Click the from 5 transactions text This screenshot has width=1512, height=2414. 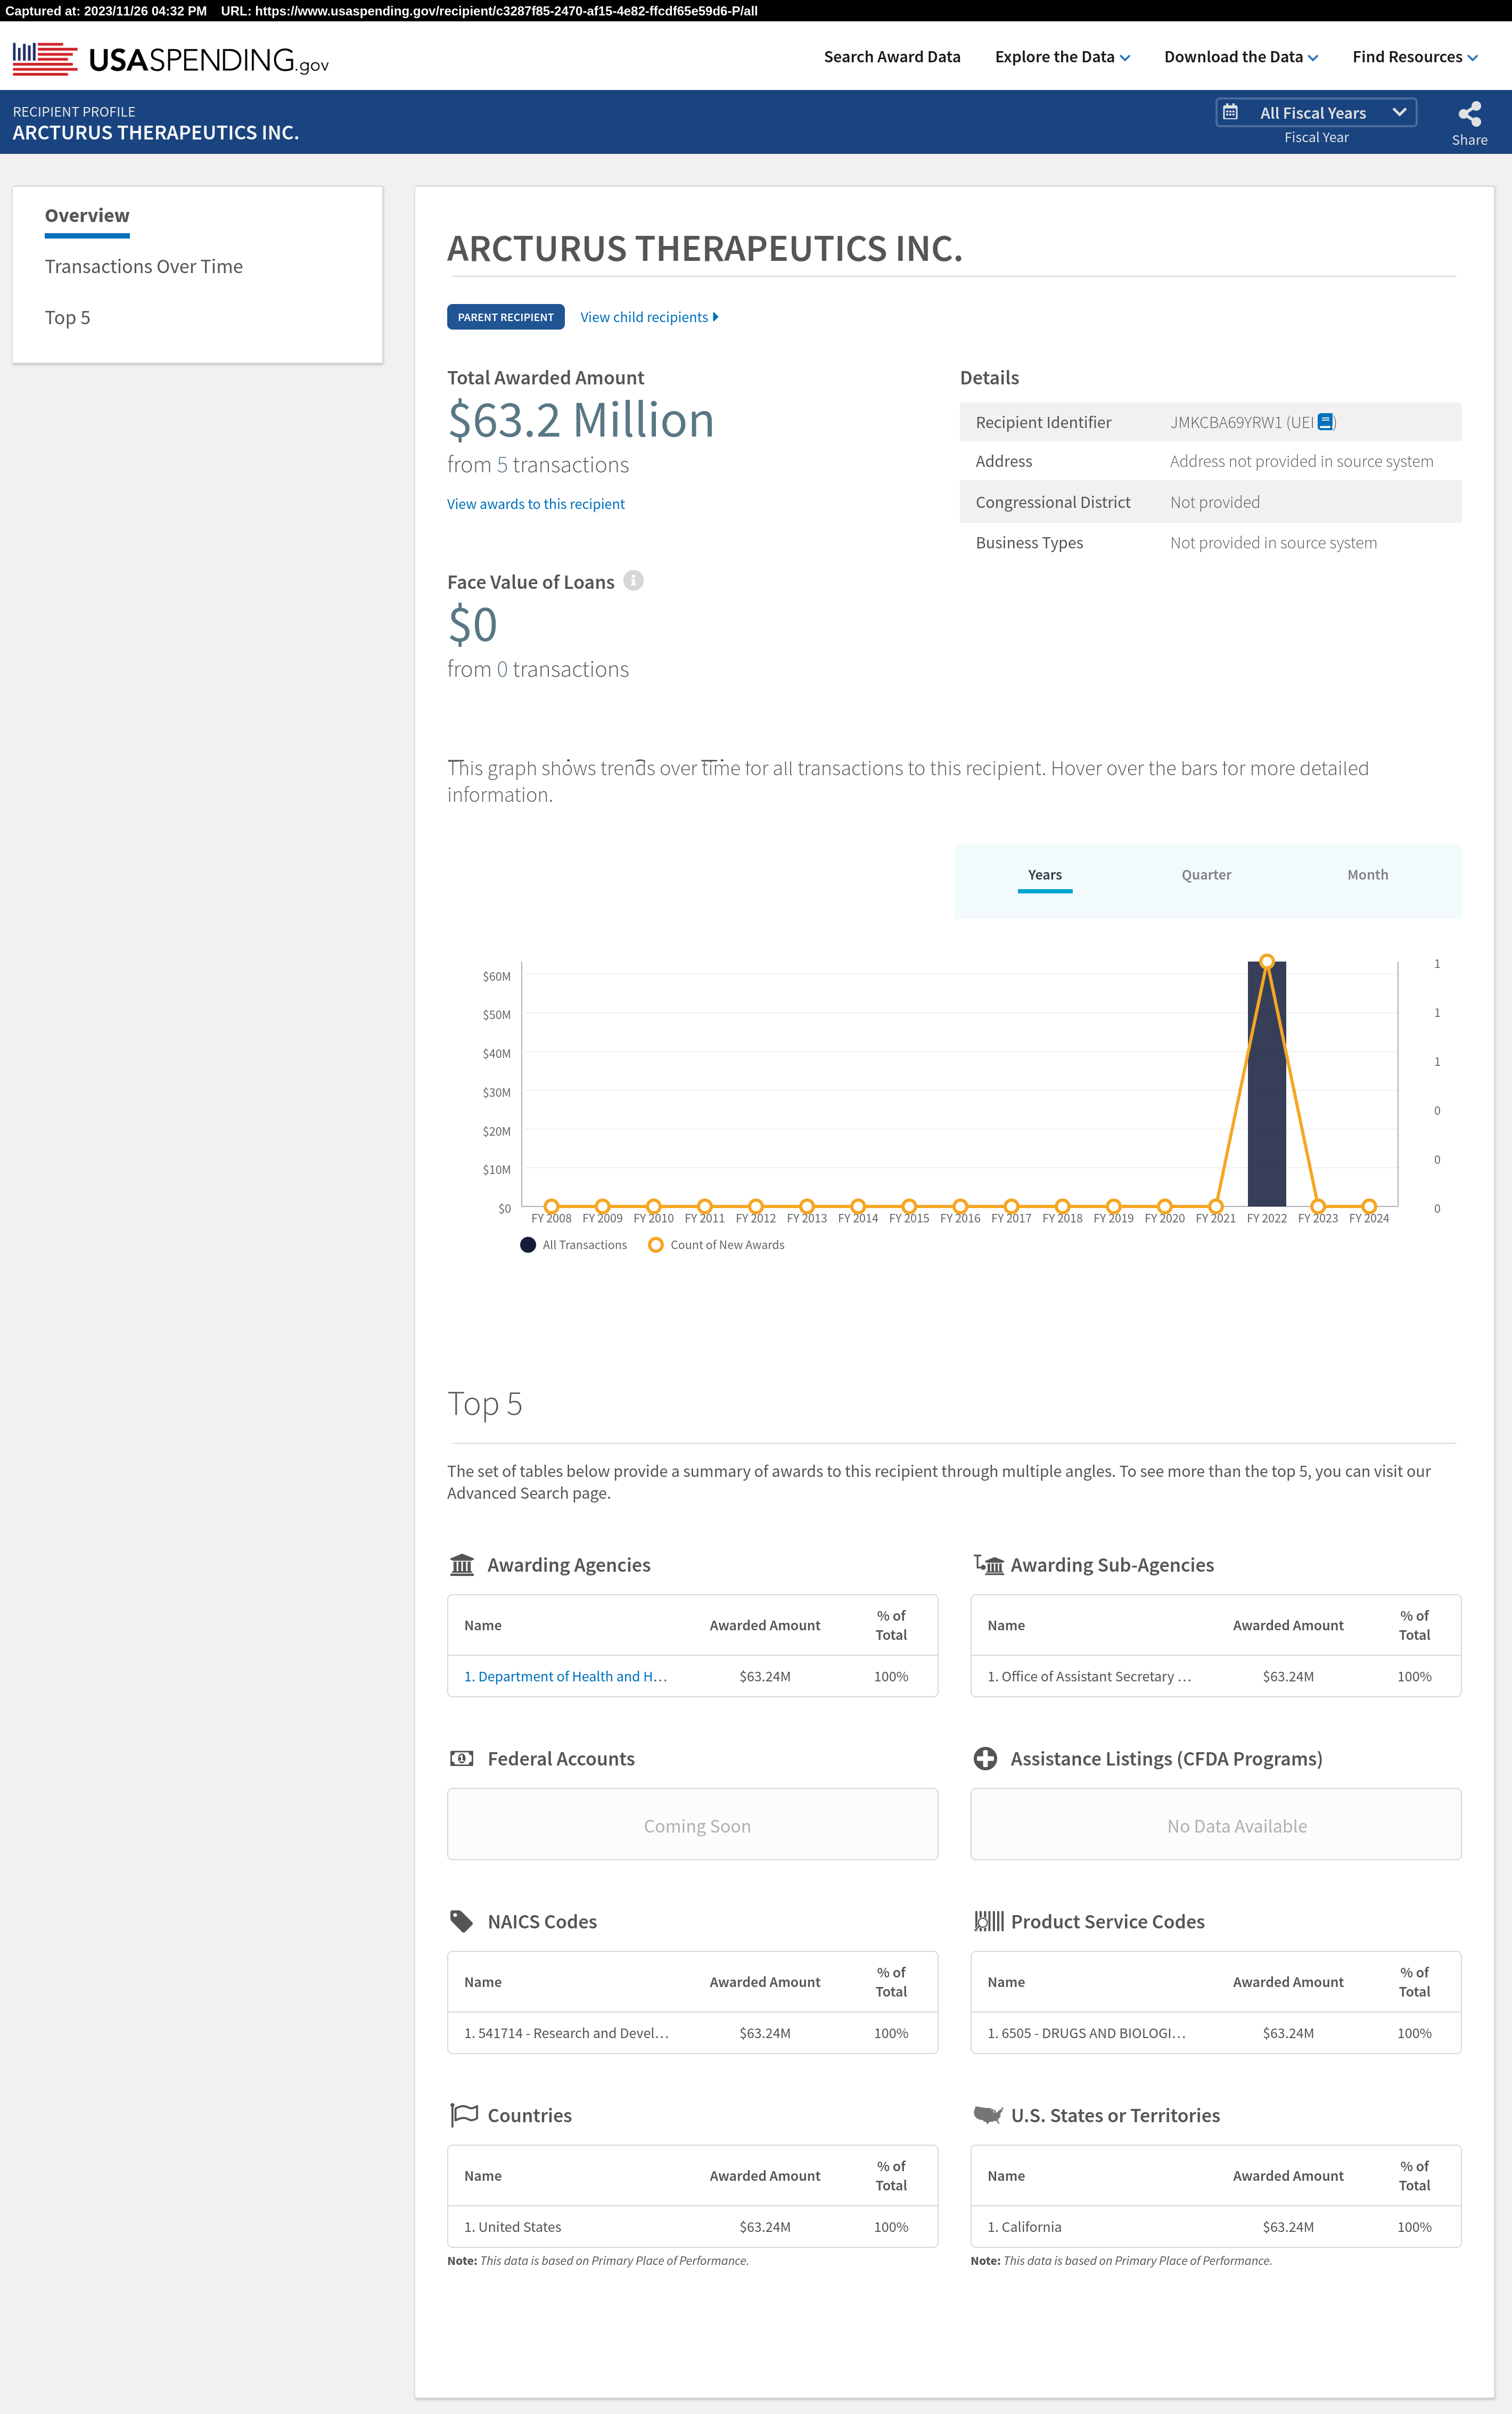click(x=538, y=465)
